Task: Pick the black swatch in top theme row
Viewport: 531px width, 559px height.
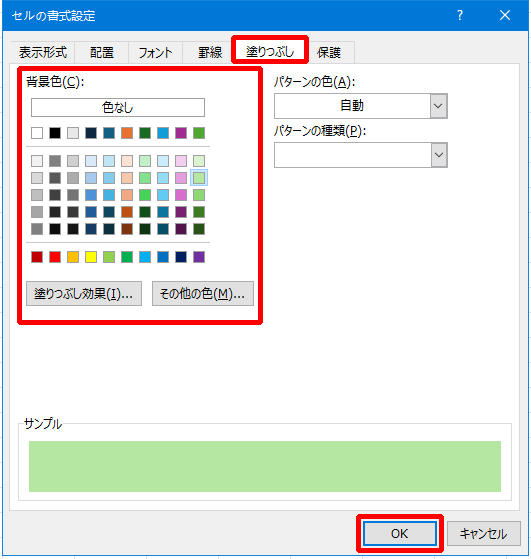Action: click(55, 133)
